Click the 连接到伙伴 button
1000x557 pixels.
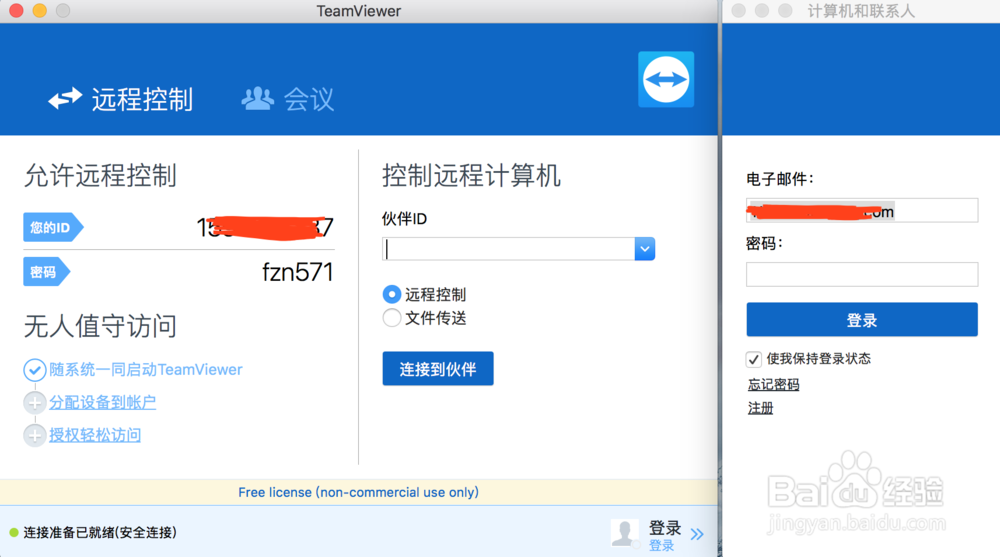tap(438, 369)
